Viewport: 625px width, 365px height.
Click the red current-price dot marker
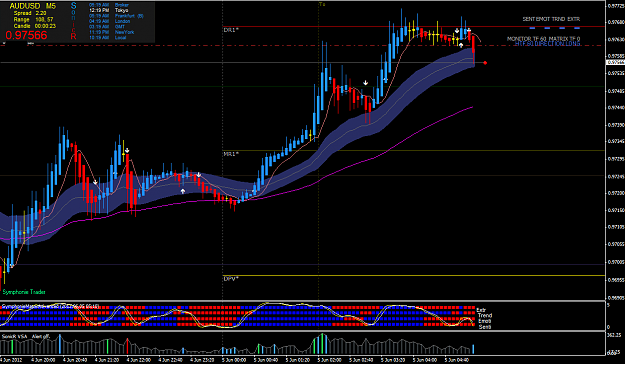point(485,63)
